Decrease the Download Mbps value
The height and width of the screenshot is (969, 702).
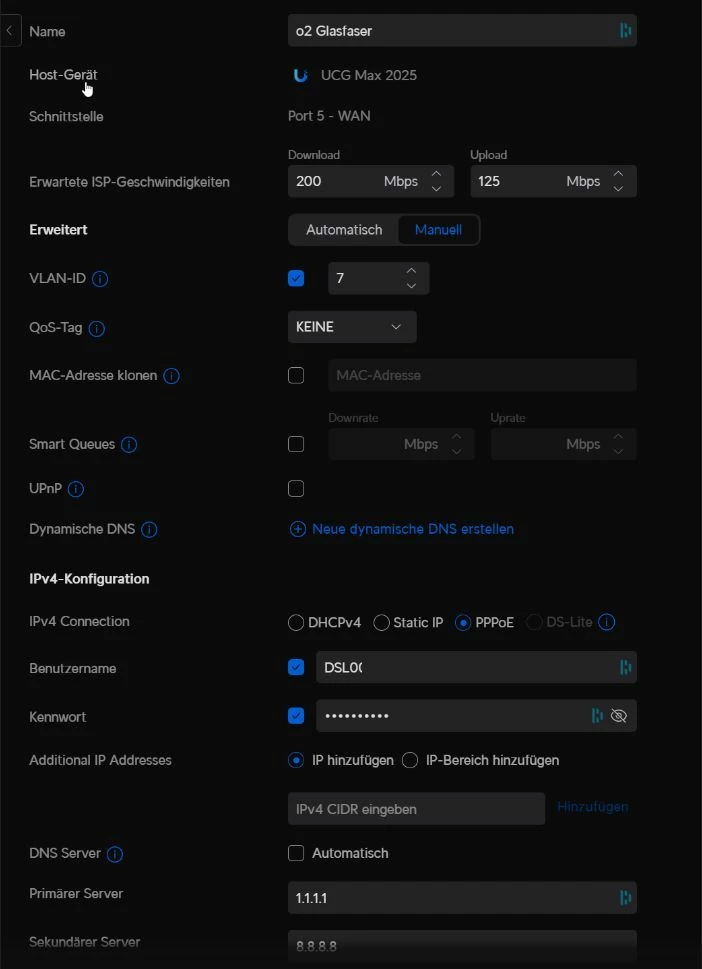point(436,188)
